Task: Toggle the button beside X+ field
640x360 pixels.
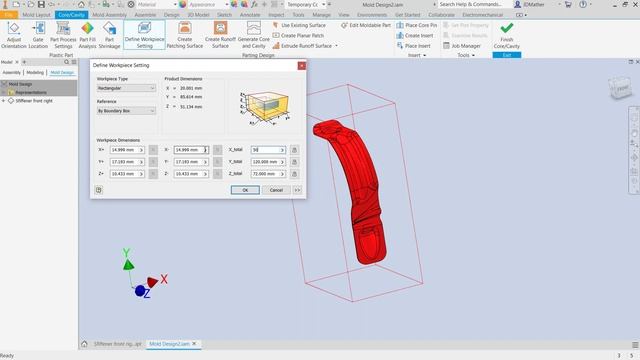Action: (x=153, y=150)
